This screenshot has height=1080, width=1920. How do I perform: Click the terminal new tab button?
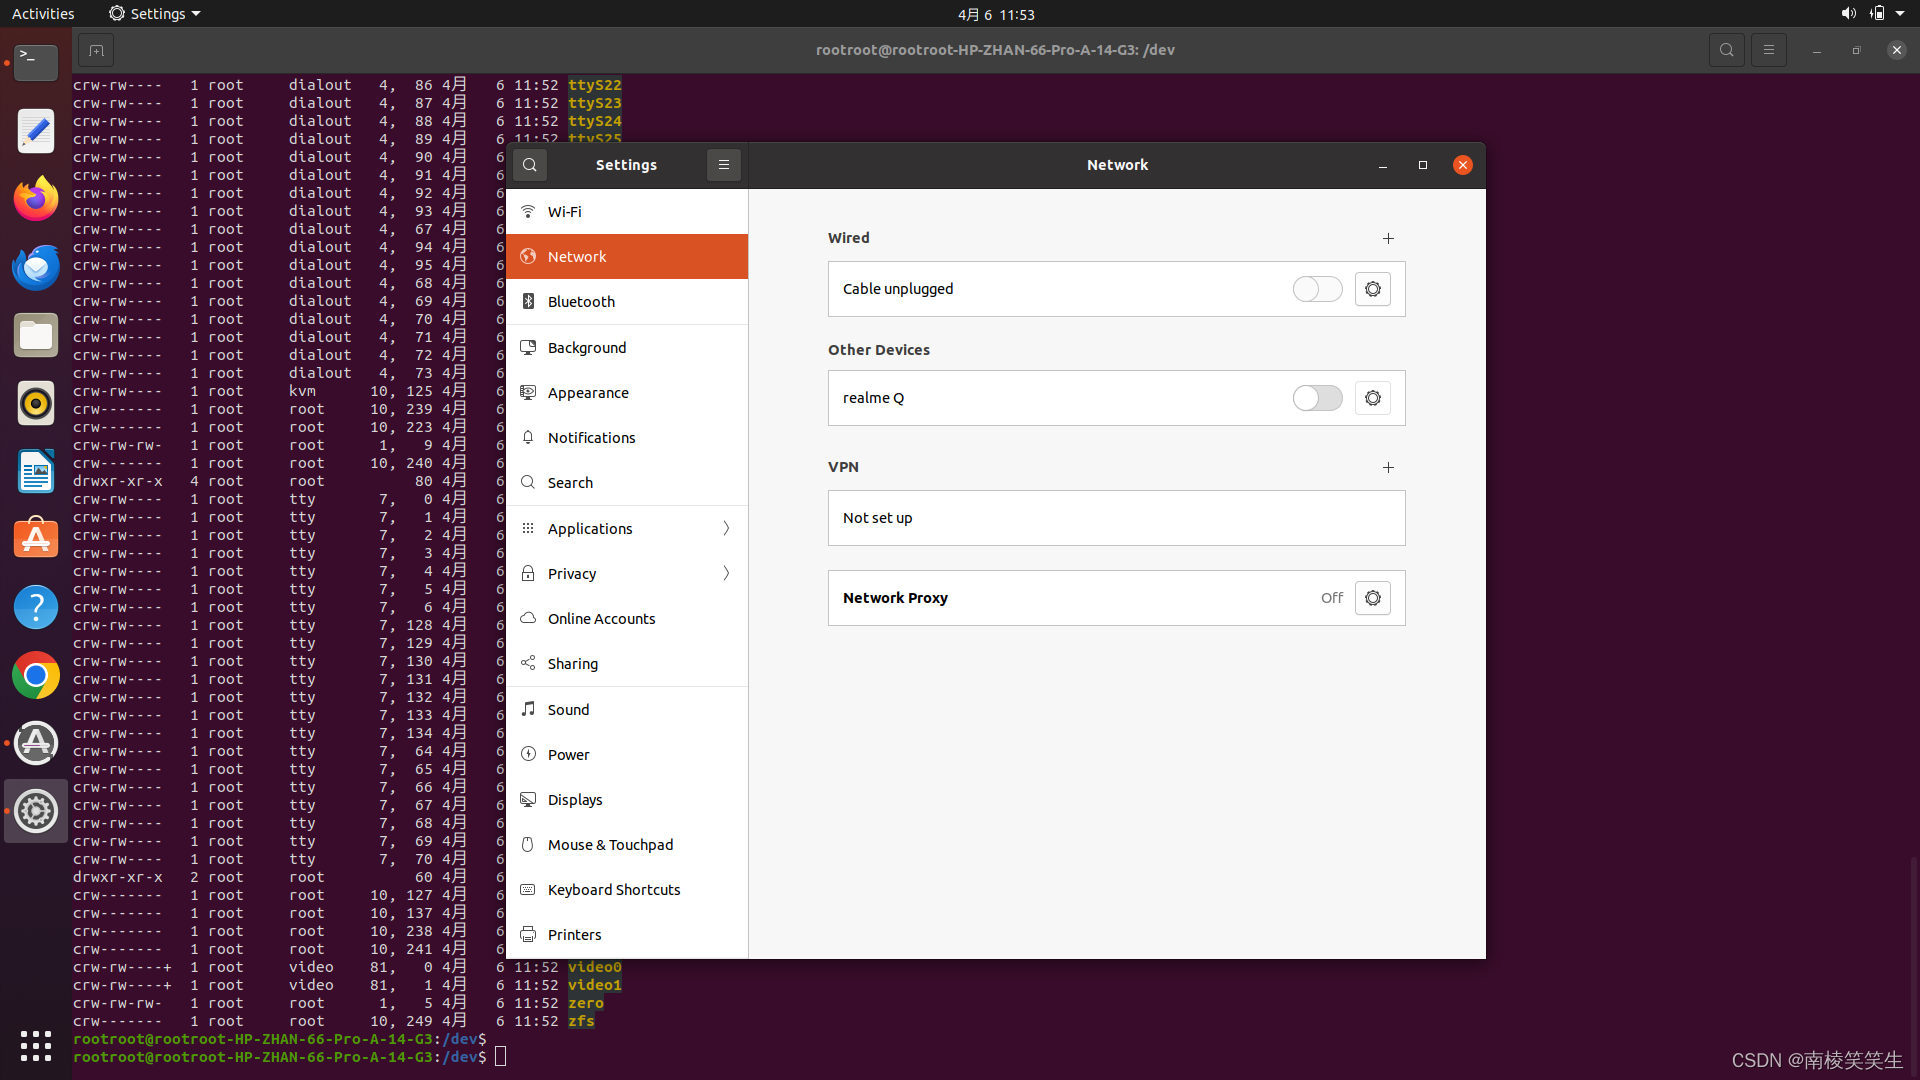point(96,50)
